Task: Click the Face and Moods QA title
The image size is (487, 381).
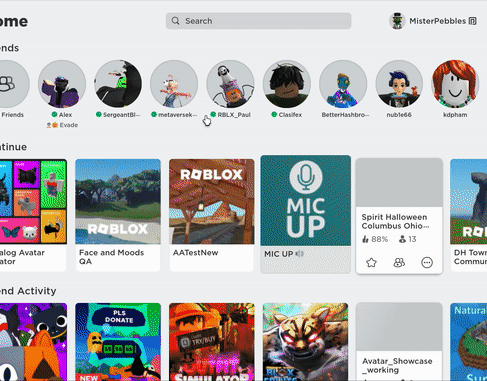Action: [111, 257]
